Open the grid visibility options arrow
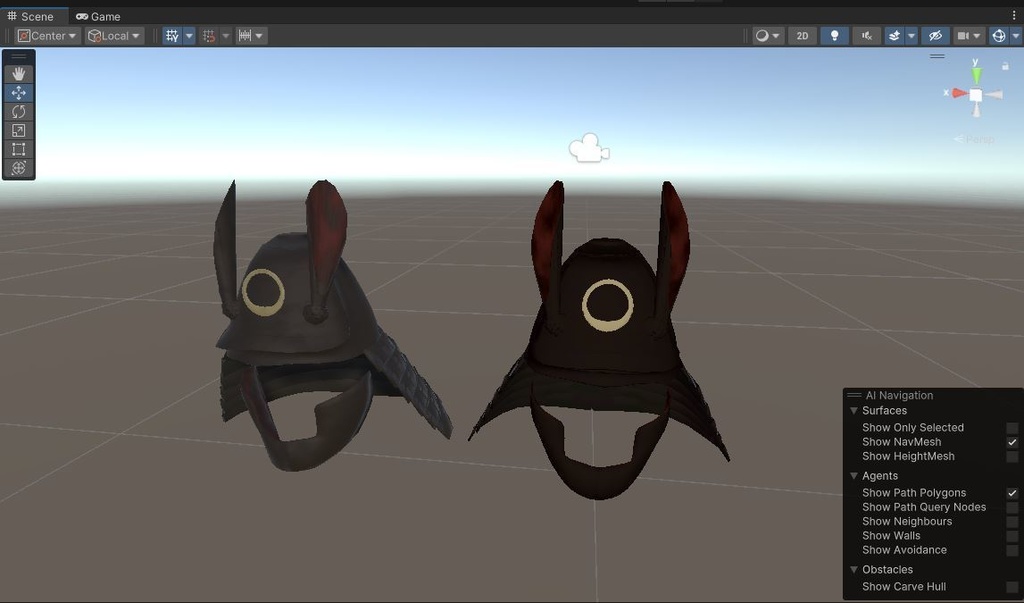 point(189,36)
